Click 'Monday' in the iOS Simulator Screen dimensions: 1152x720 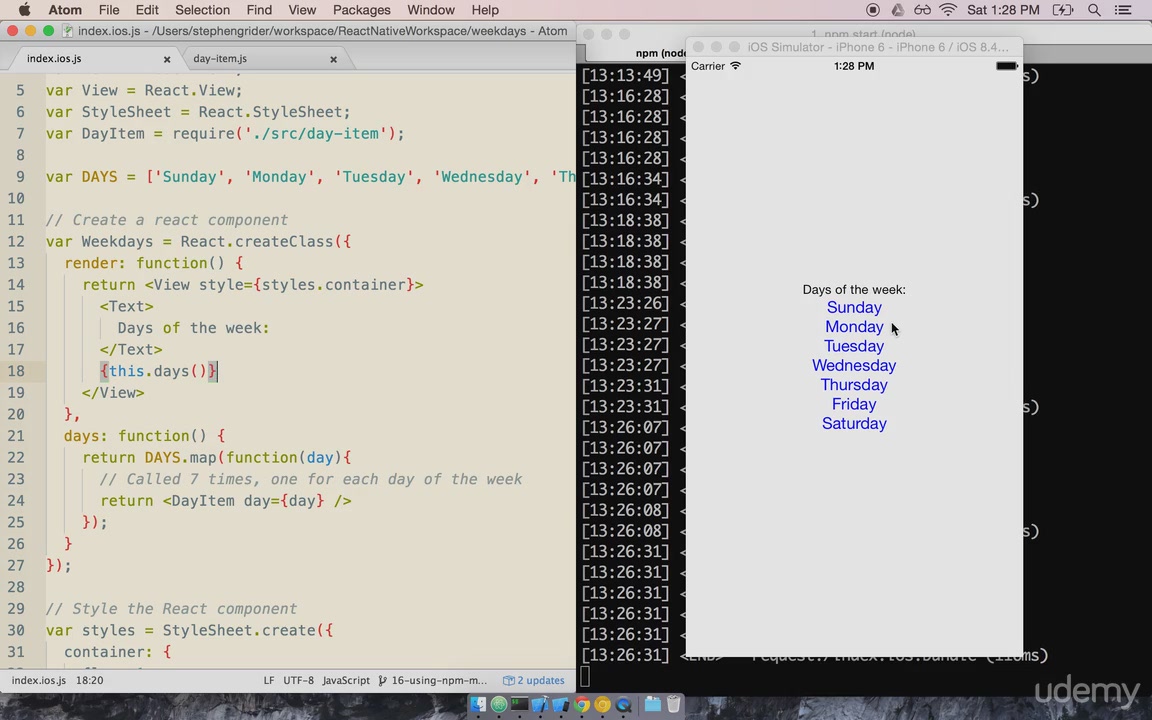[x=854, y=327]
